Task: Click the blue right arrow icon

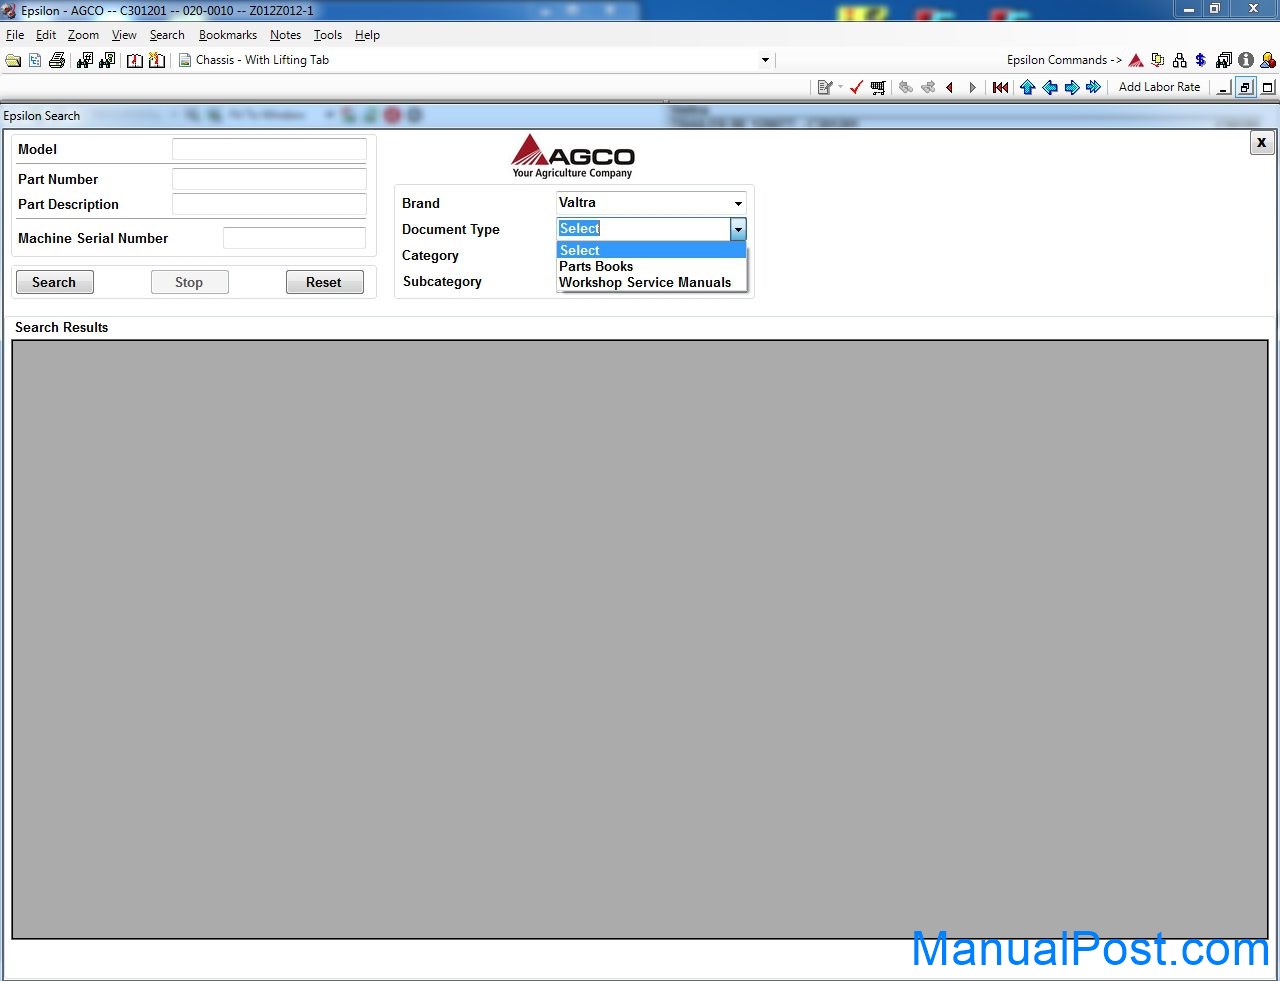Action: (1072, 87)
